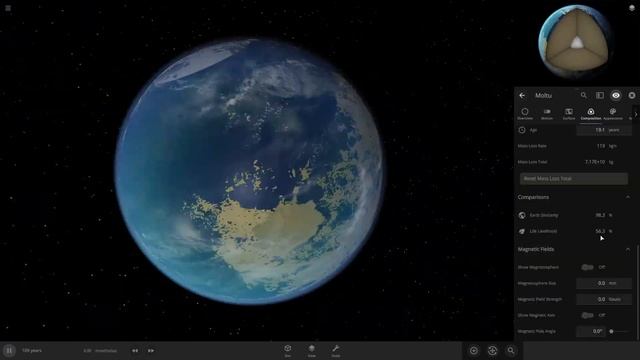The height and width of the screenshot is (360, 640).
Task: Edit Magnetic Field Strength value
Action: 604,299
